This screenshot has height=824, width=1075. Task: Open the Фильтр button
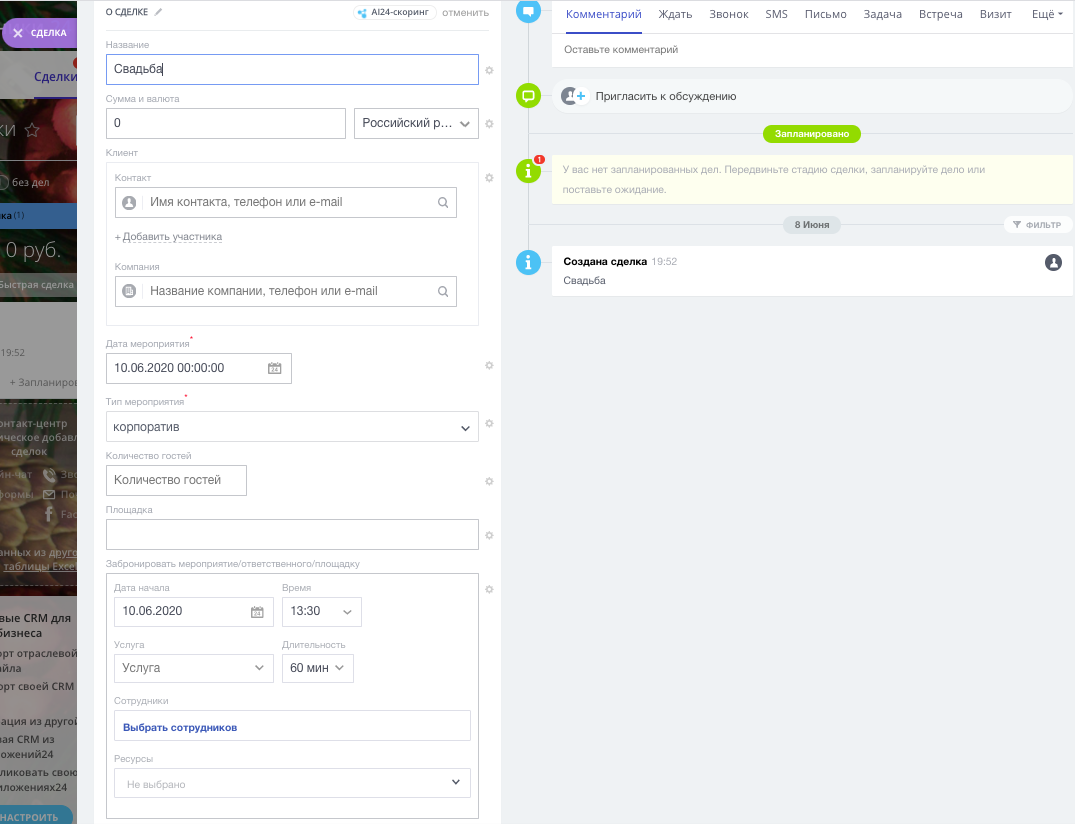pyautogui.click(x=1037, y=225)
